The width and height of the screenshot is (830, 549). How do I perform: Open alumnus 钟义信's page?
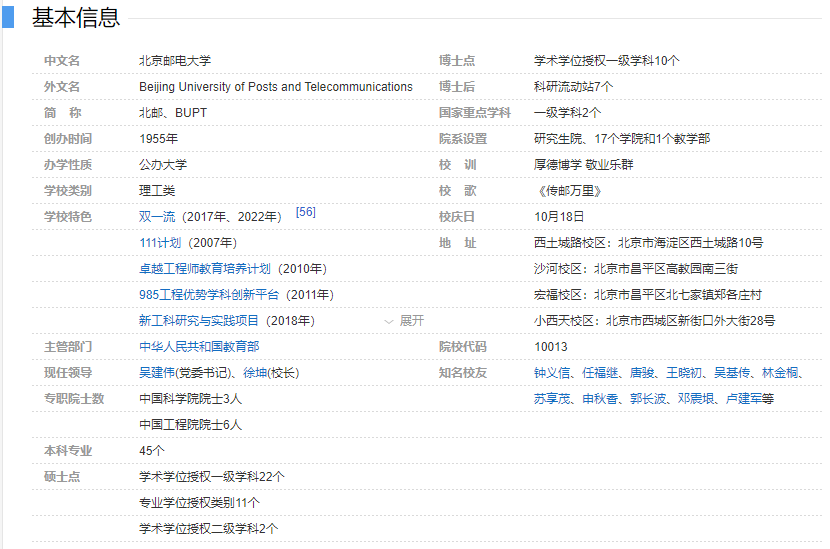pos(552,373)
